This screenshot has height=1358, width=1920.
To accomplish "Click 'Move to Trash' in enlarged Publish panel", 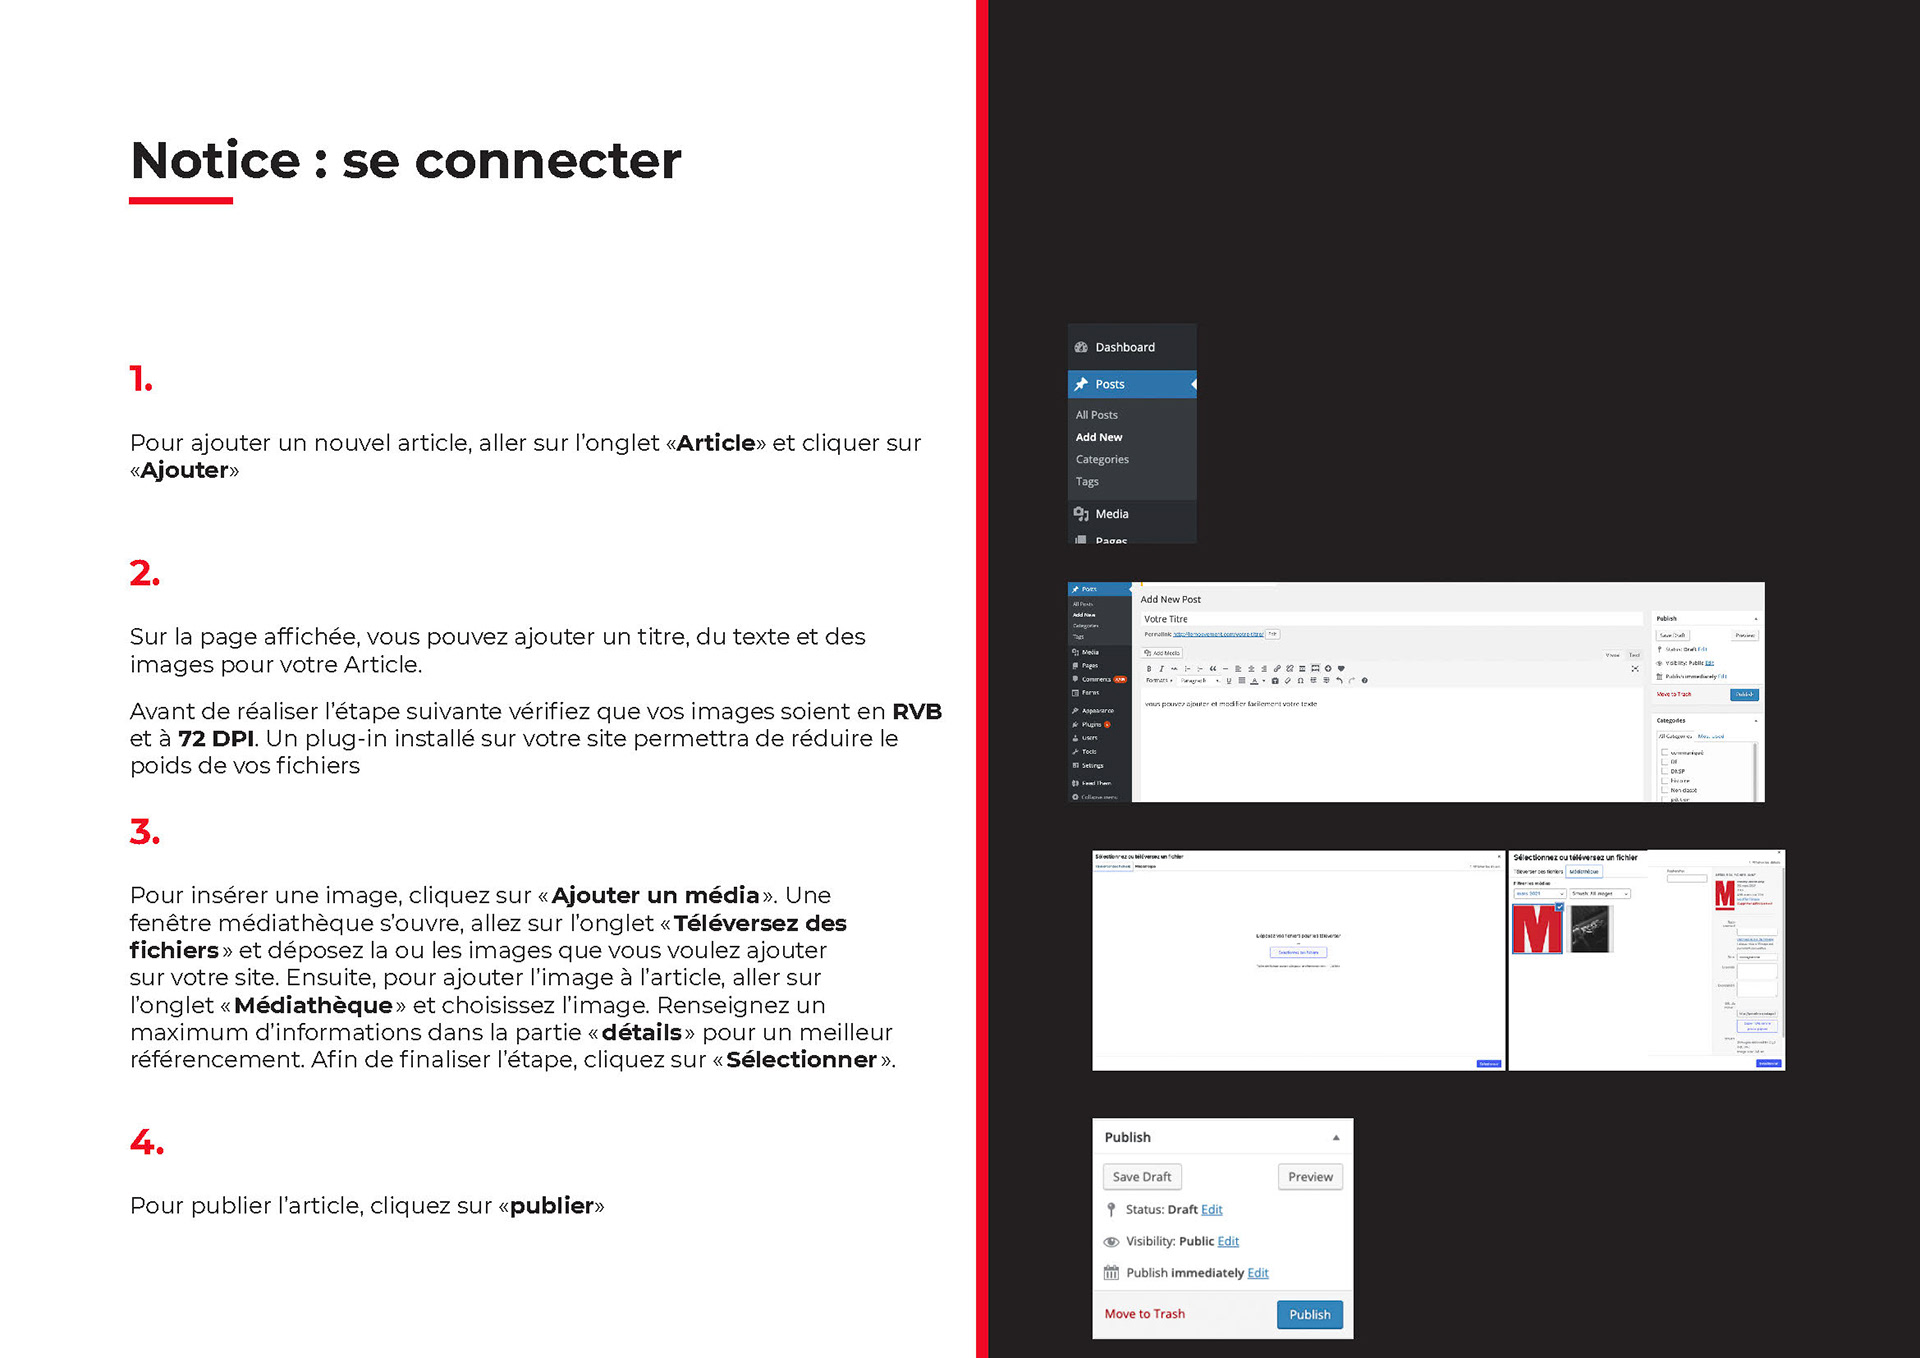I will [x=1145, y=1314].
